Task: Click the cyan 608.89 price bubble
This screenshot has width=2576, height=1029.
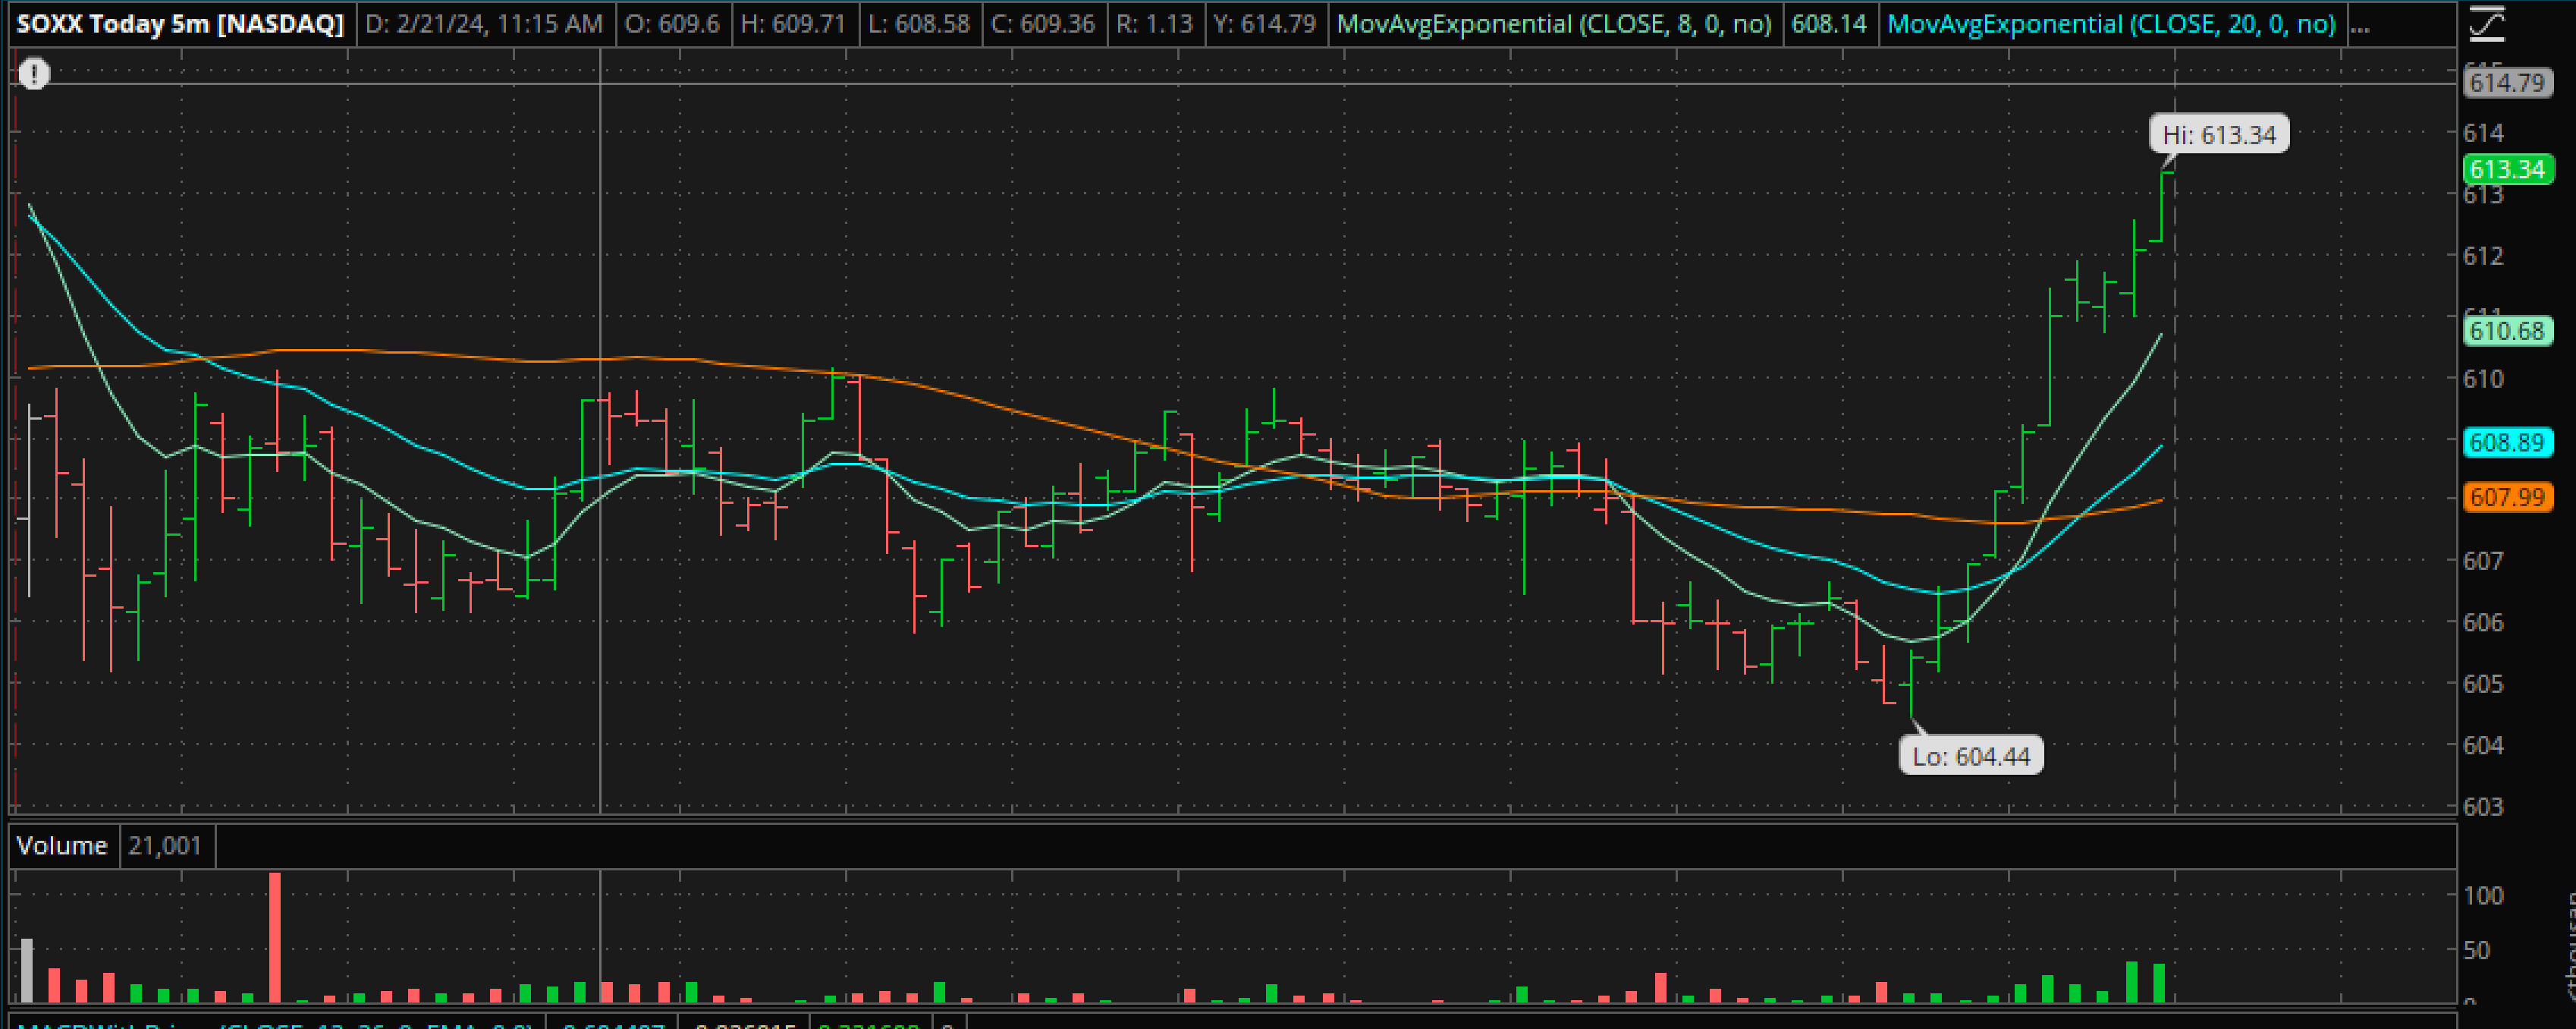Action: (2506, 442)
